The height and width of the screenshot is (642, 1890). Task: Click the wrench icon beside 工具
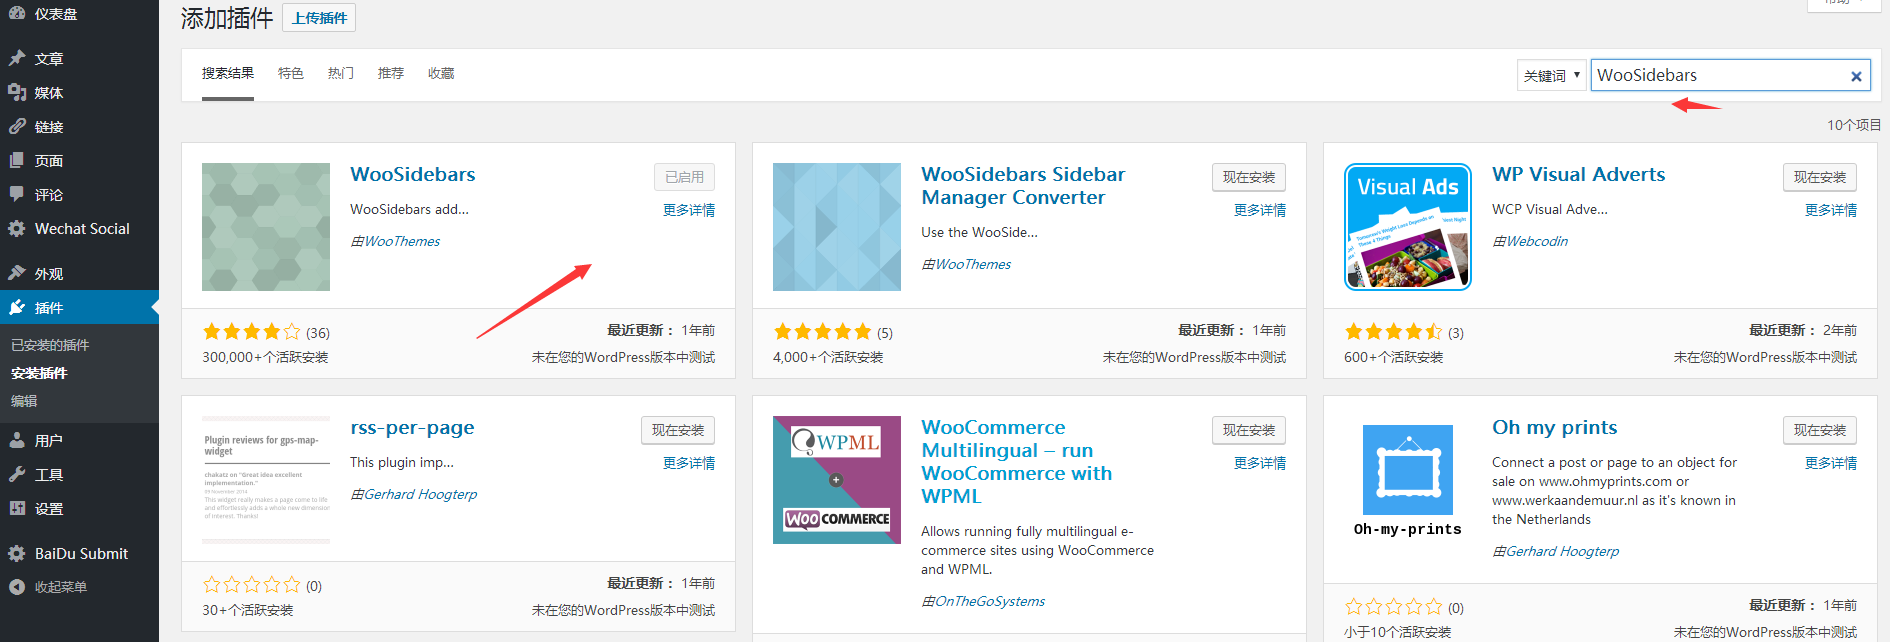tap(17, 474)
